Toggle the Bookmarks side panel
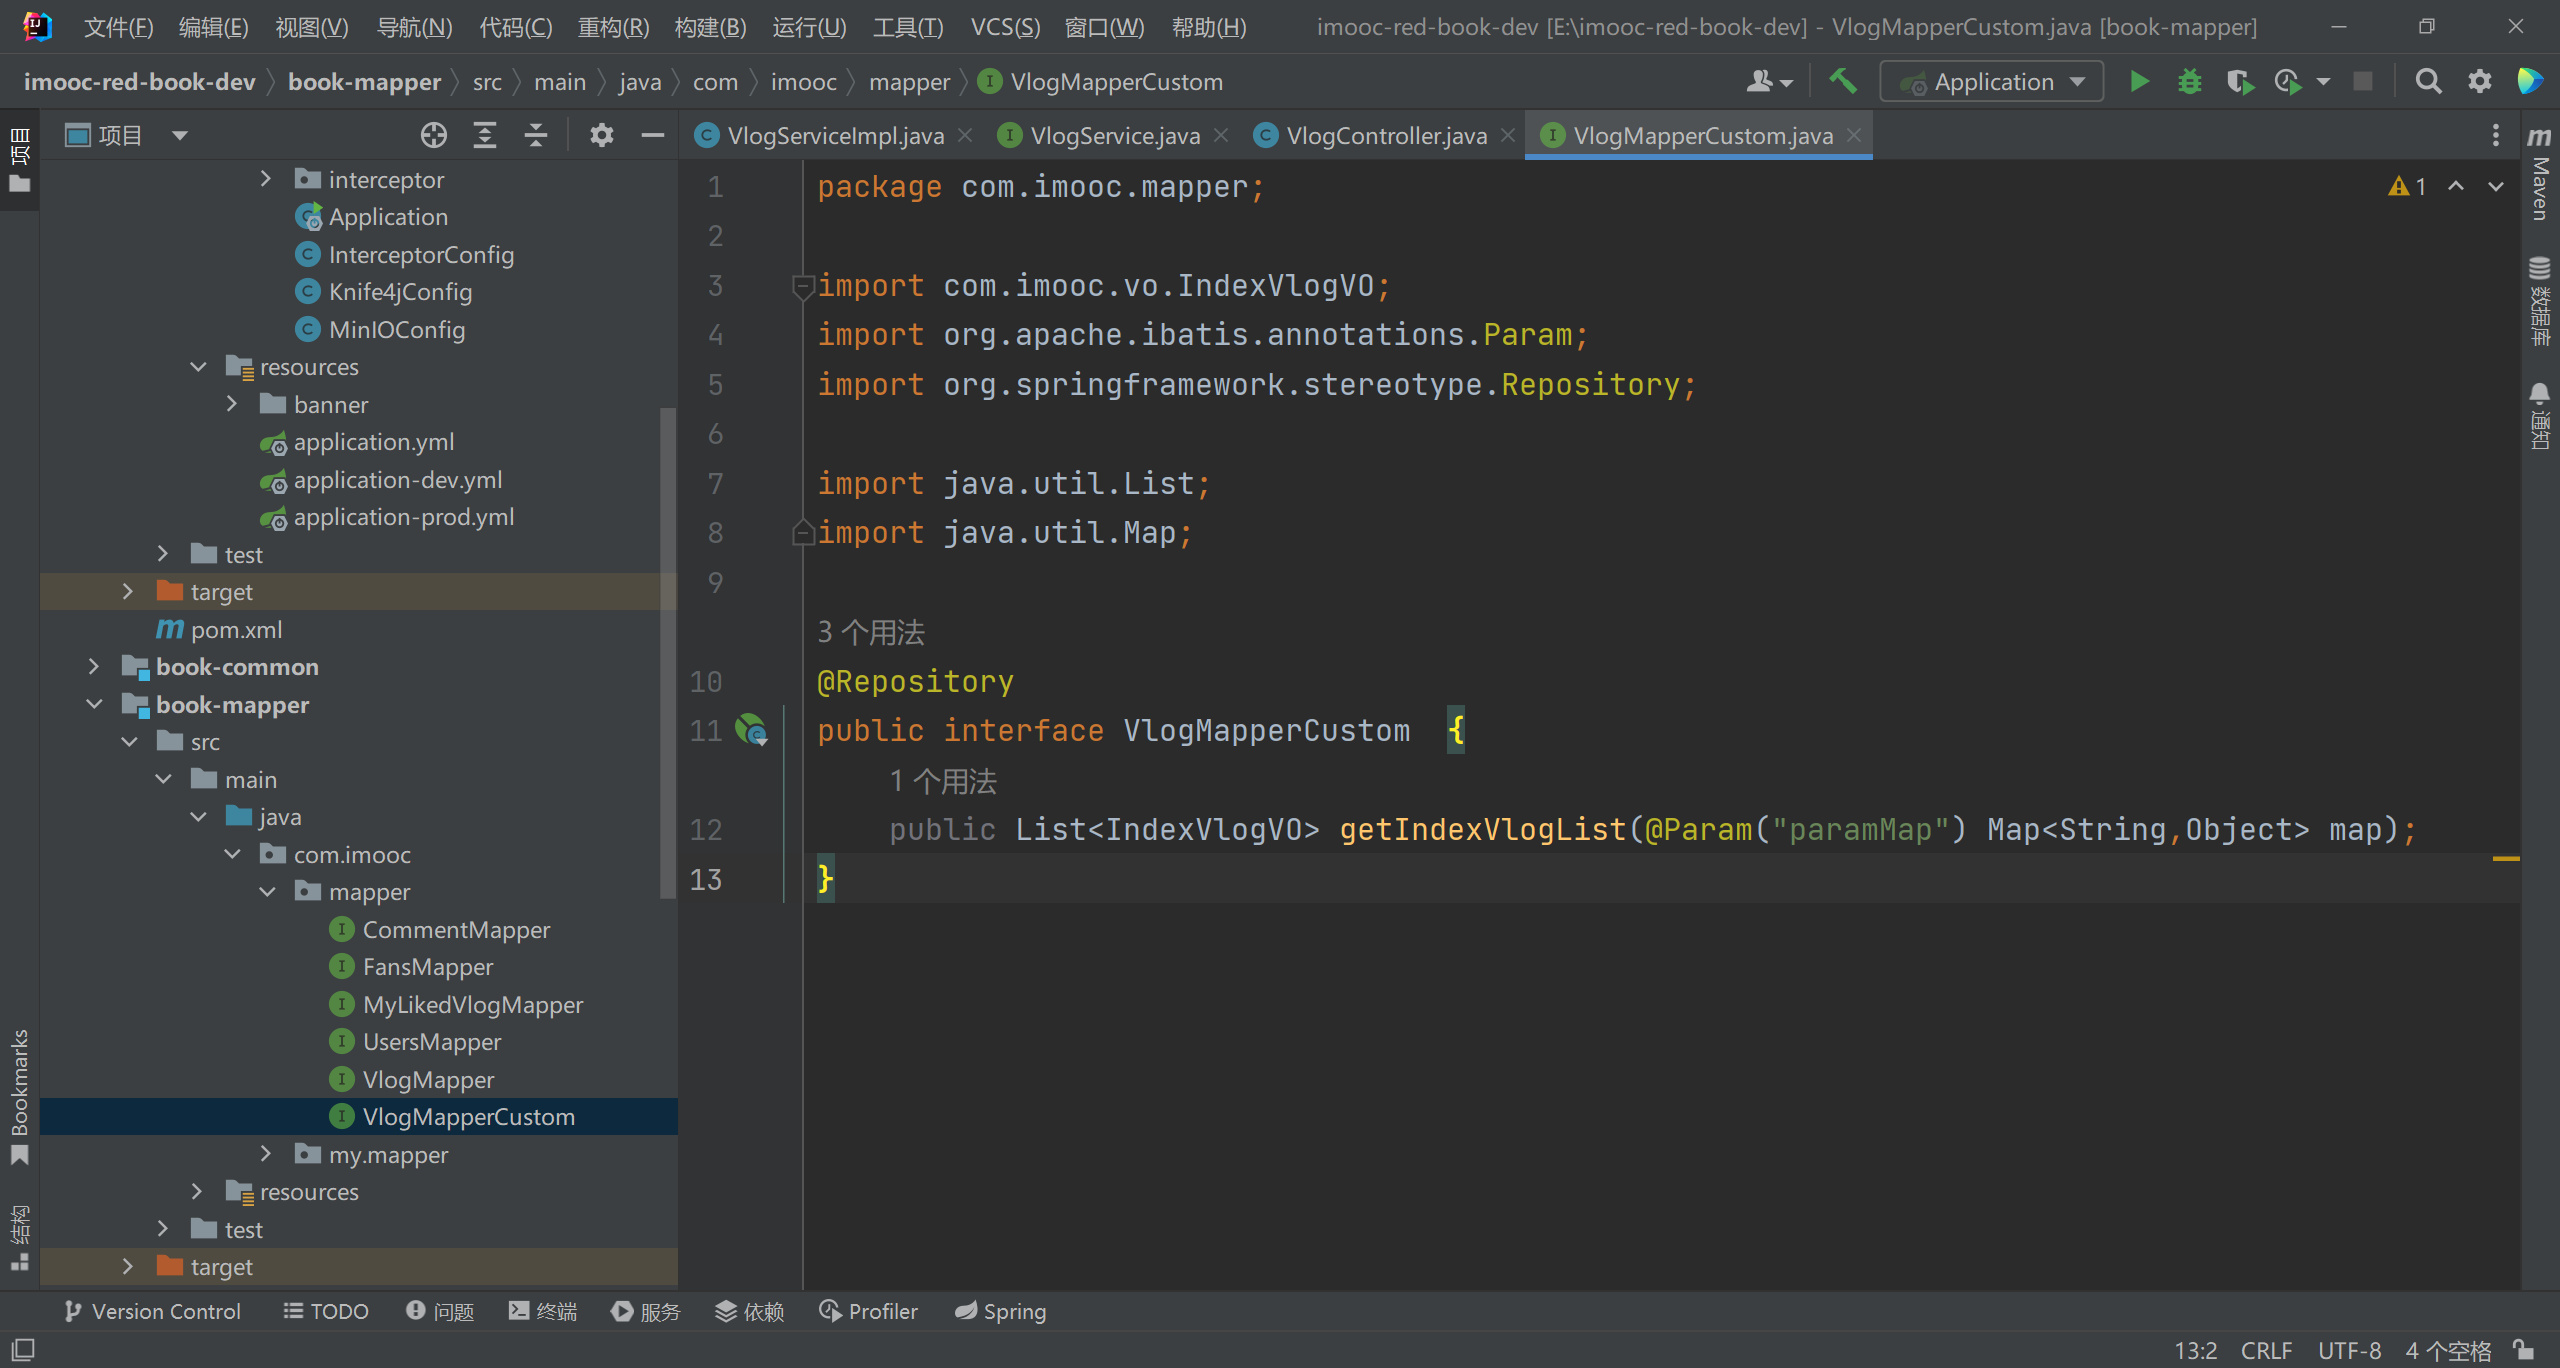 point(19,1095)
